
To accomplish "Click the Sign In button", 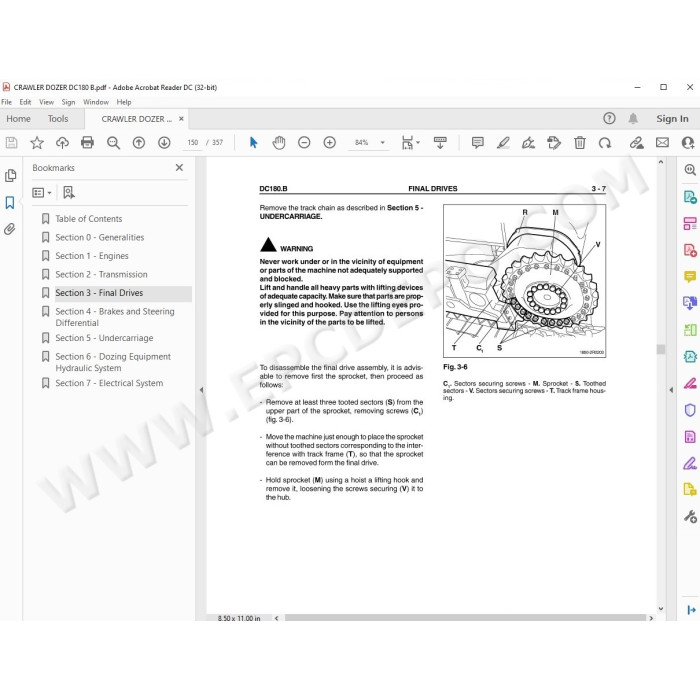I will pyautogui.click(x=672, y=119).
